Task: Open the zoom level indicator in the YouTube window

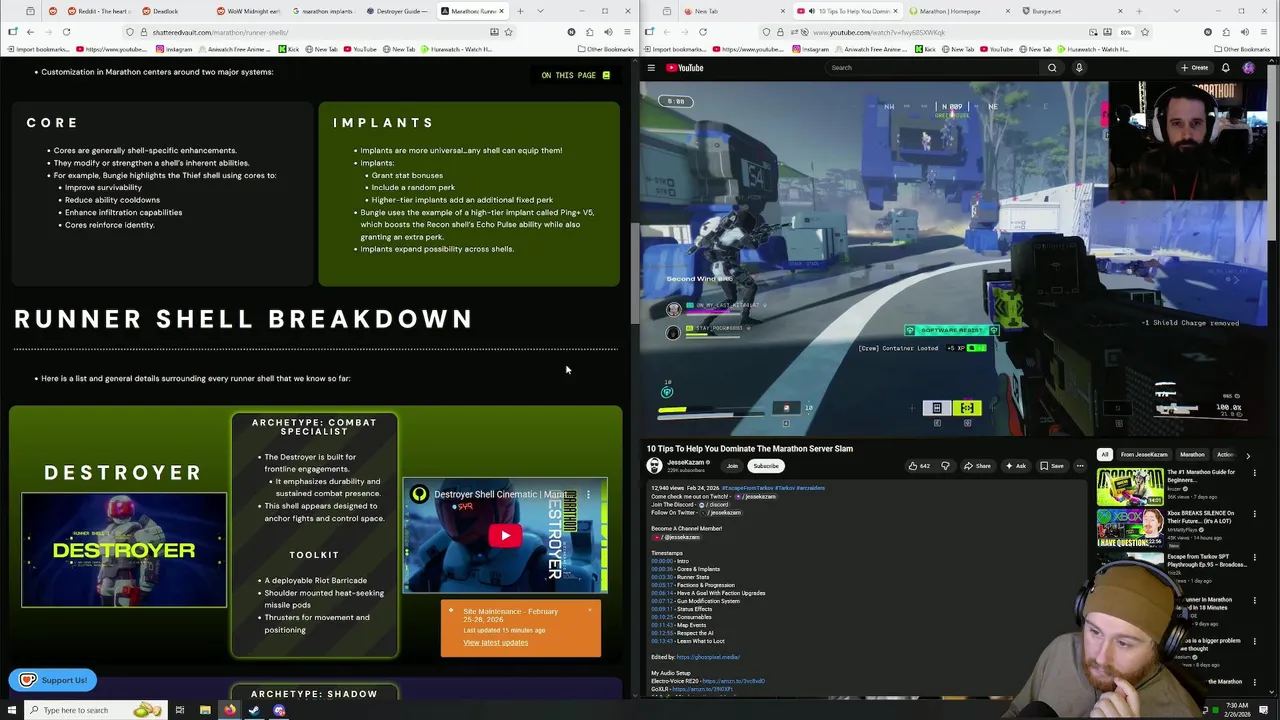Action: 1126,32
